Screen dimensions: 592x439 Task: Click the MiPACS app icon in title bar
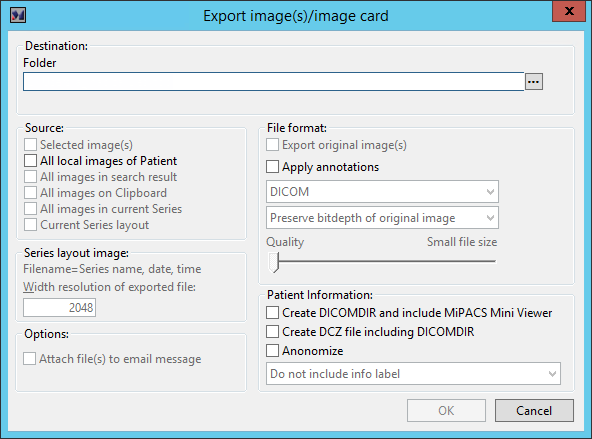[18, 15]
